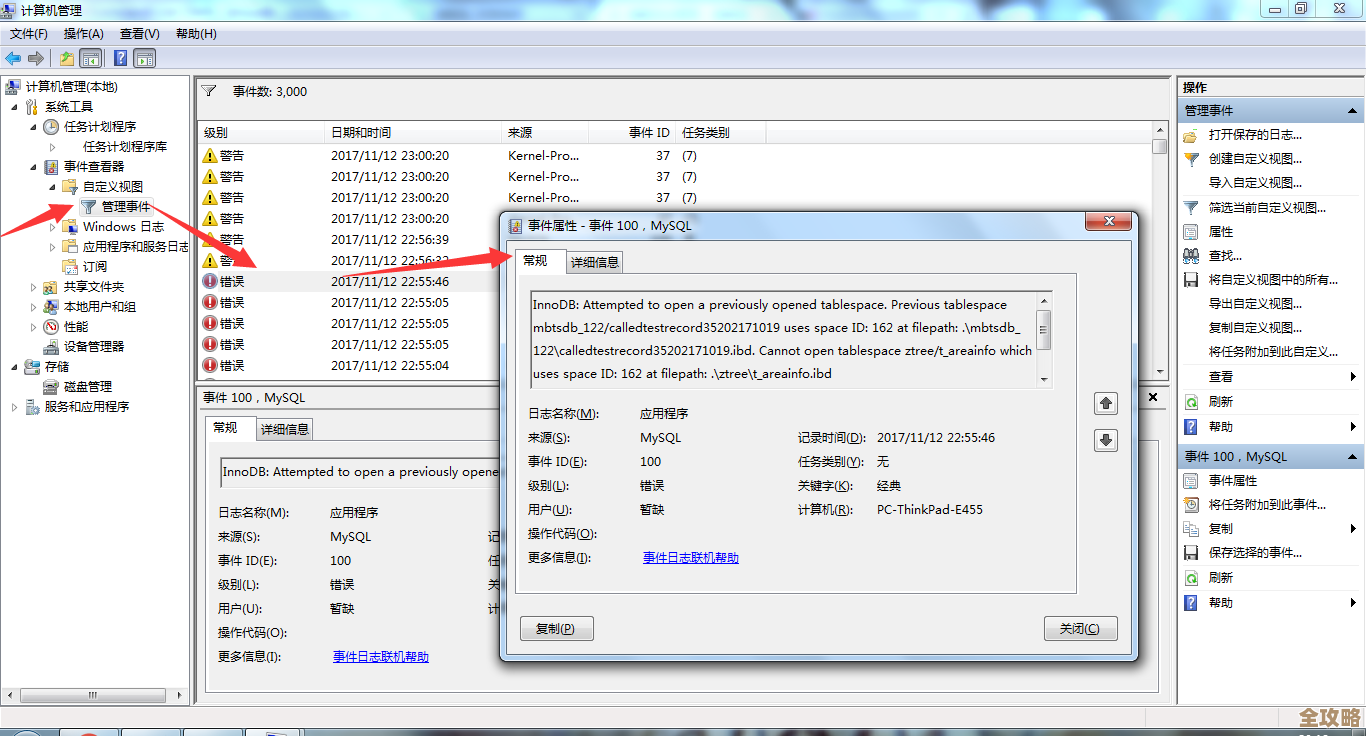The image size is (1366, 736).
Task: Click the 帮助 question mark toolbar icon
Action: point(121,57)
